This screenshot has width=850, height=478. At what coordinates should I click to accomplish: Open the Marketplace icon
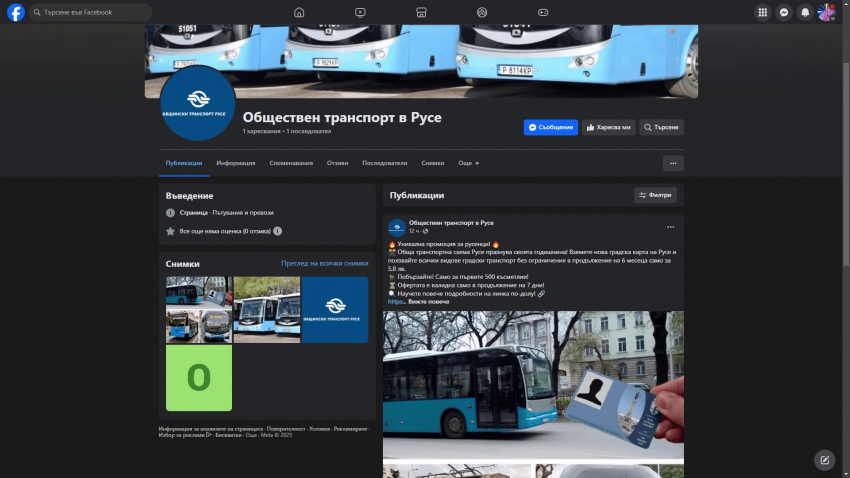[421, 12]
